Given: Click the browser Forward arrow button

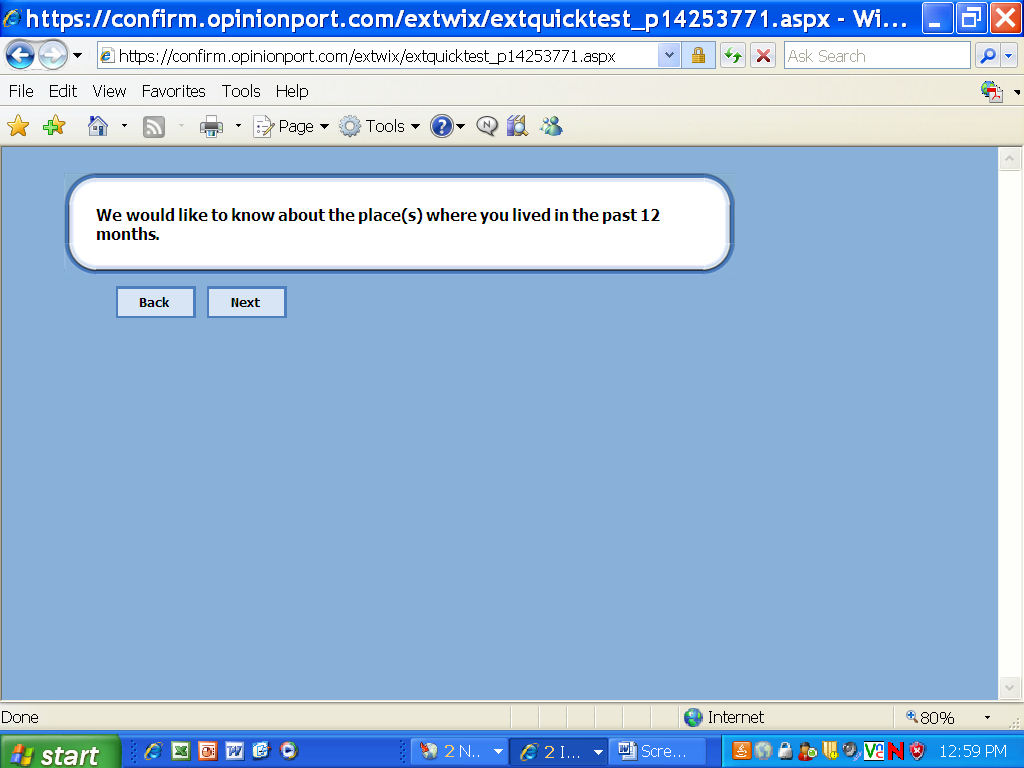Looking at the screenshot, I should coord(52,56).
